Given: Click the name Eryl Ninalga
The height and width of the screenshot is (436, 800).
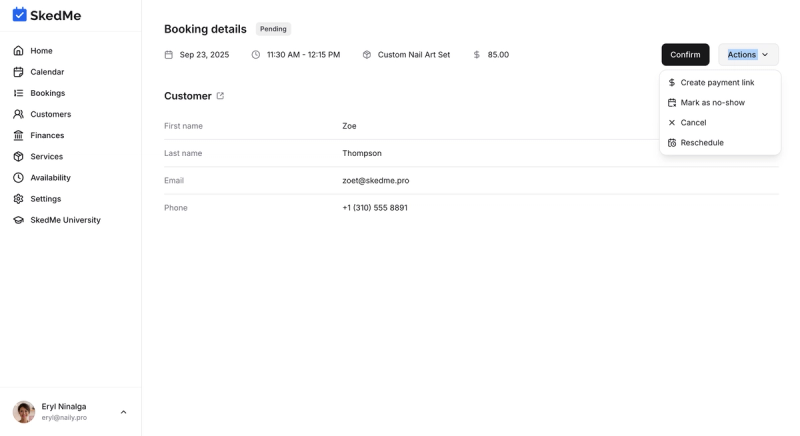Looking at the screenshot, I should [x=64, y=406].
